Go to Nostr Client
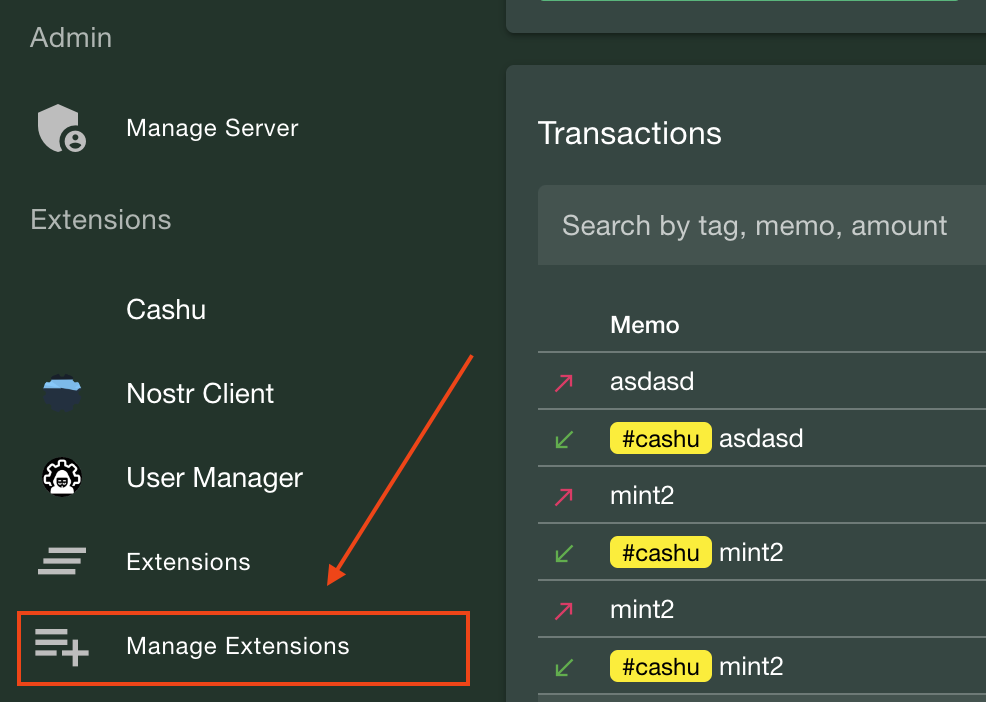Viewport: 986px width, 702px height. pyautogui.click(x=200, y=394)
